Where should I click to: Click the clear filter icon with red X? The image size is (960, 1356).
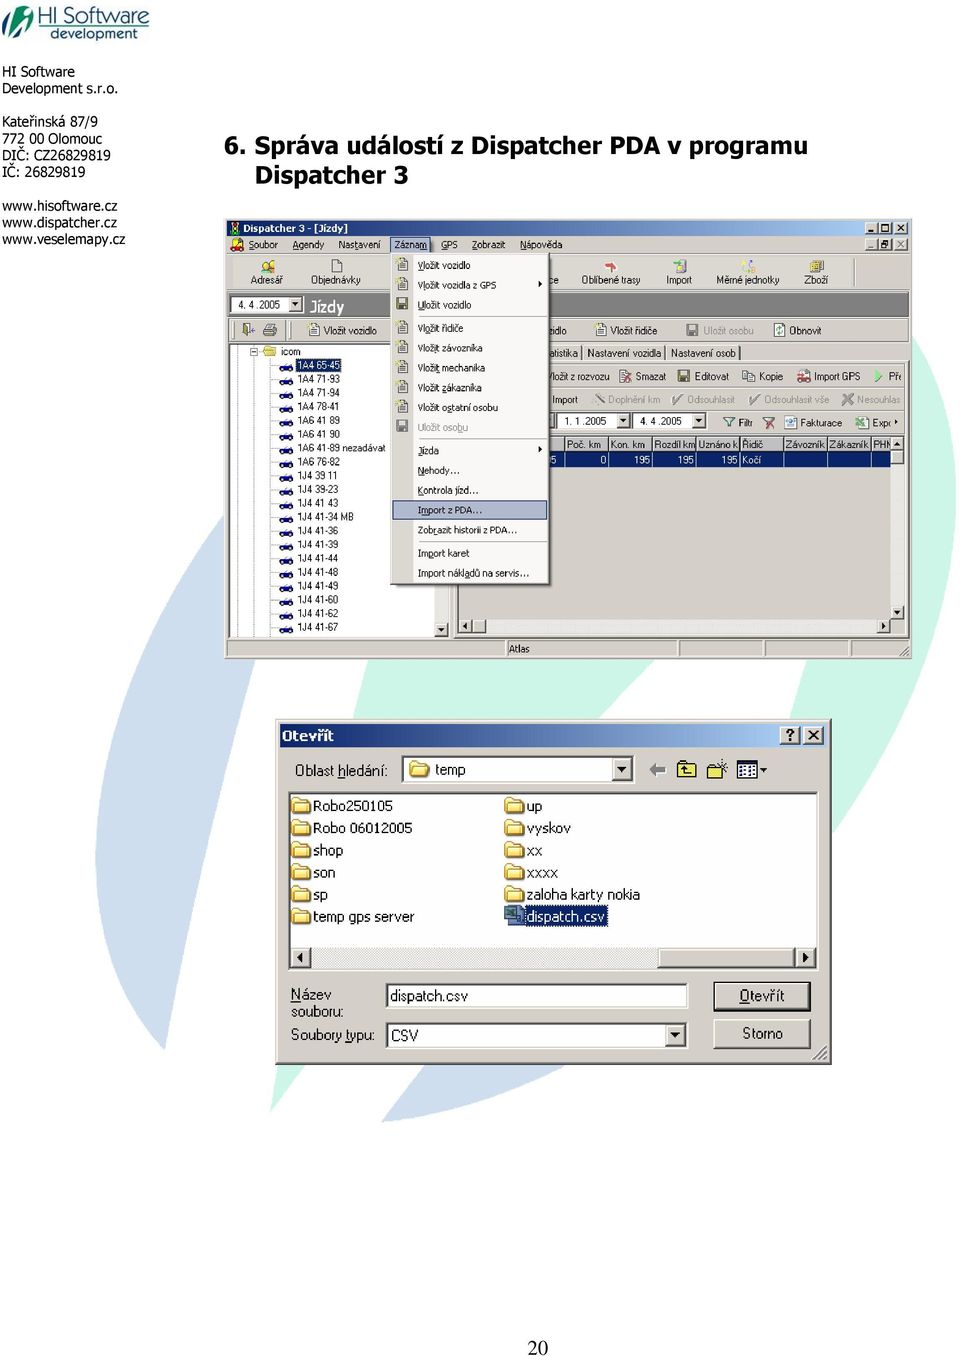click(x=769, y=422)
